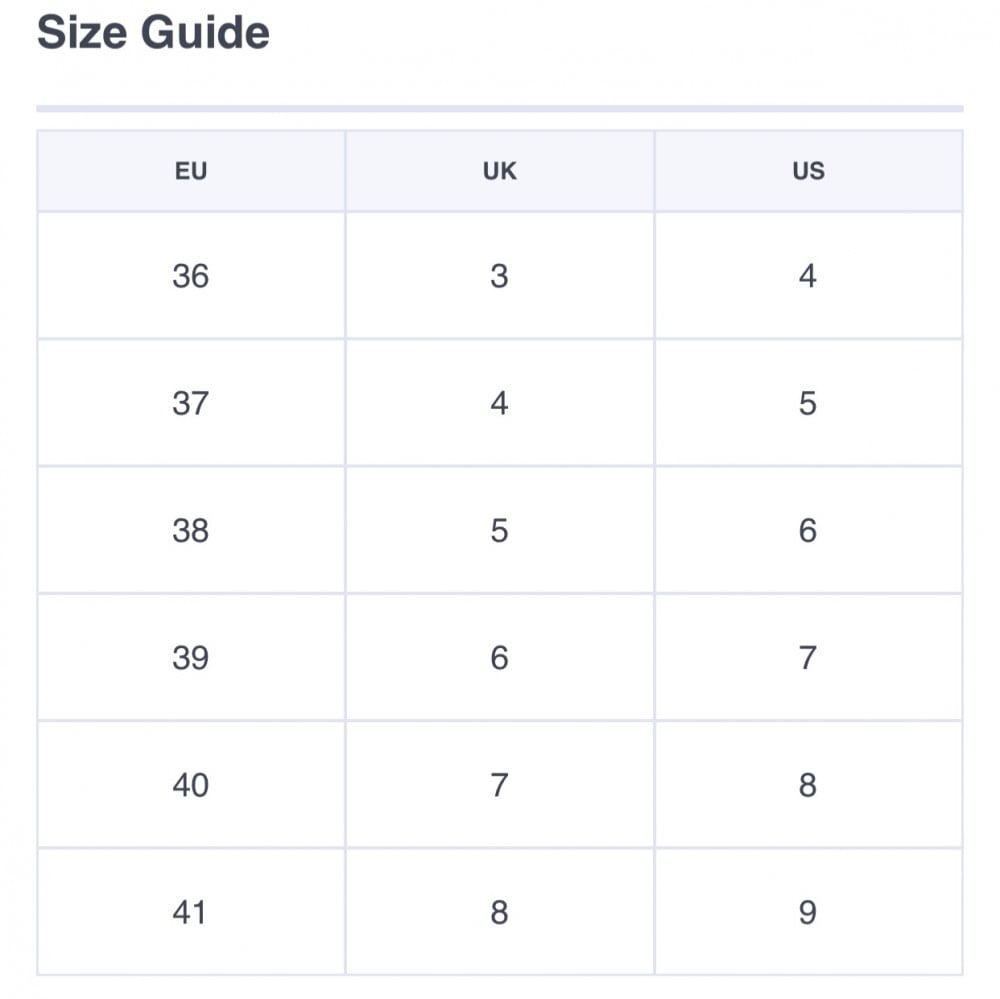Click EU size 40 cell
The image size is (1000, 999).
pos(190,785)
